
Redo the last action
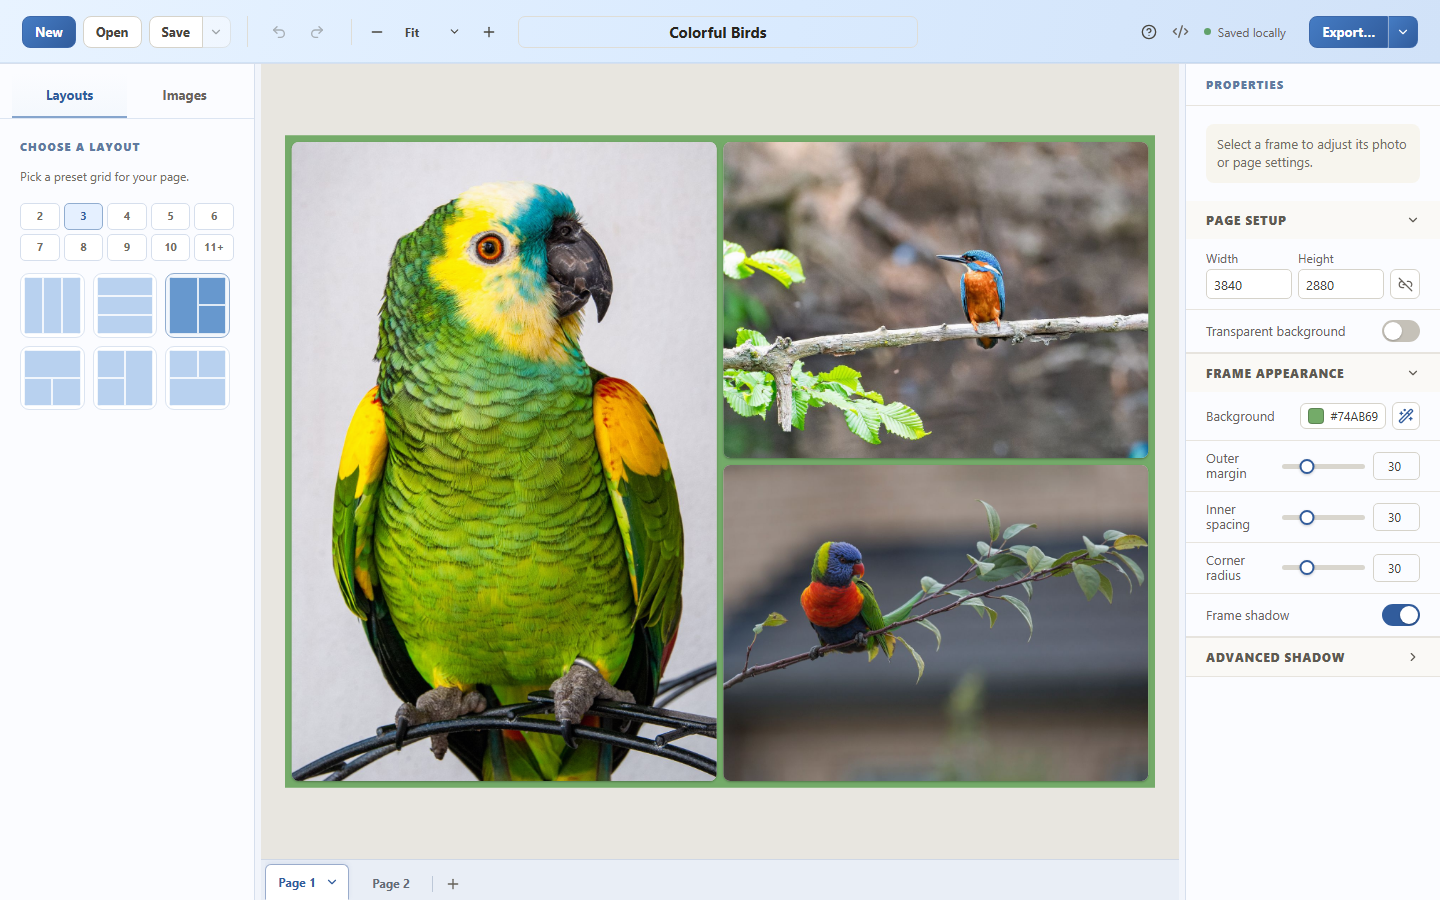[317, 32]
